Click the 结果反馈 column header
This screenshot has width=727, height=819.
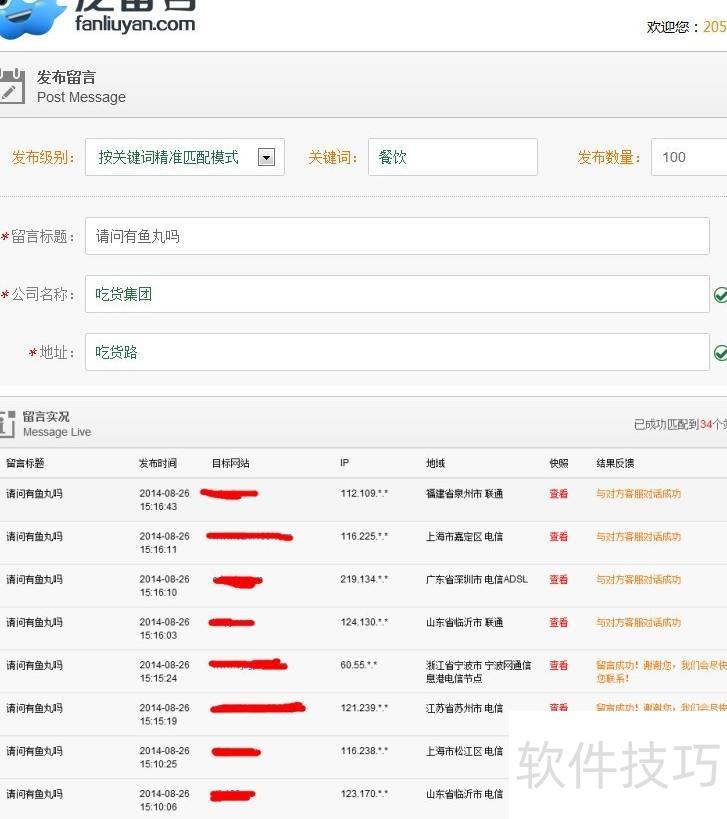click(x=615, y=463)
